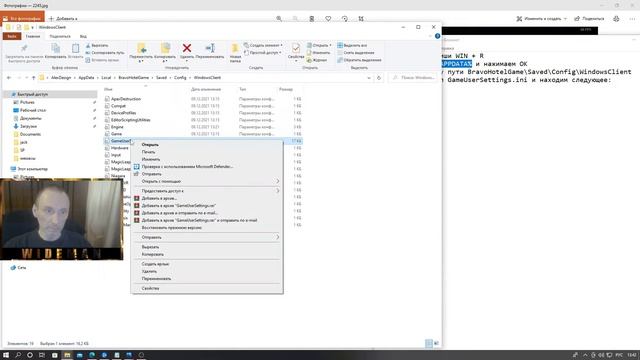Open the Windows Start button

(6, 355)
